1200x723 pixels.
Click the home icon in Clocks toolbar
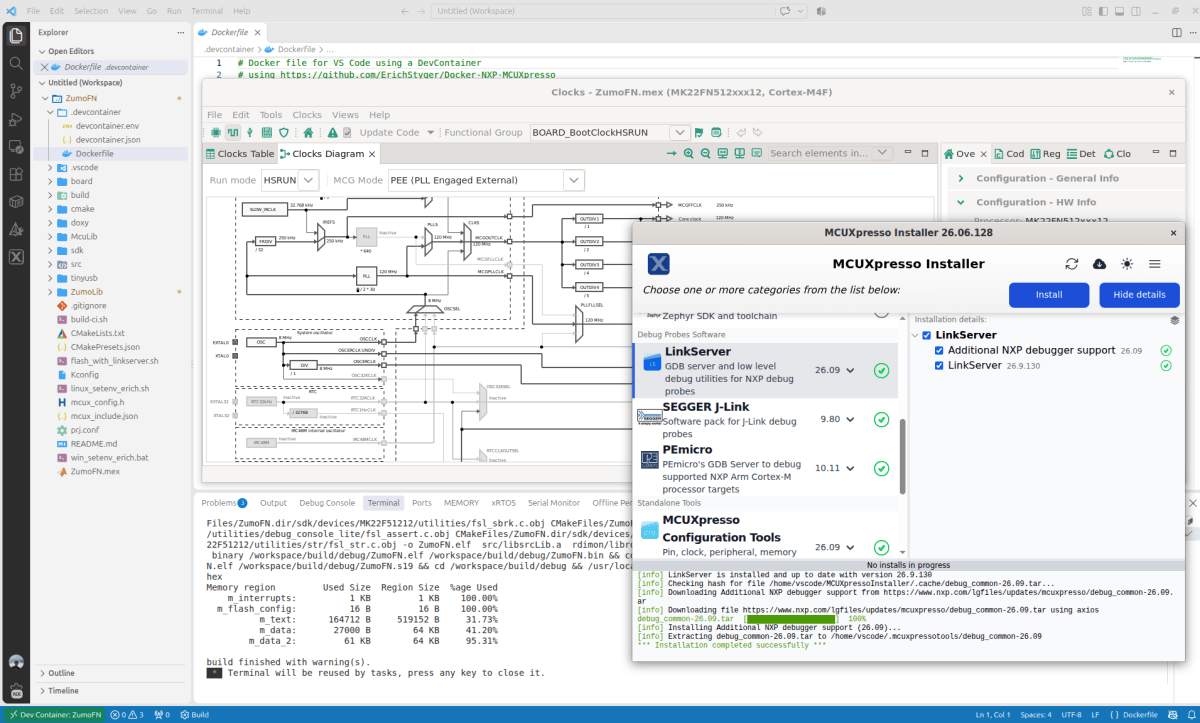pos(308,132)
